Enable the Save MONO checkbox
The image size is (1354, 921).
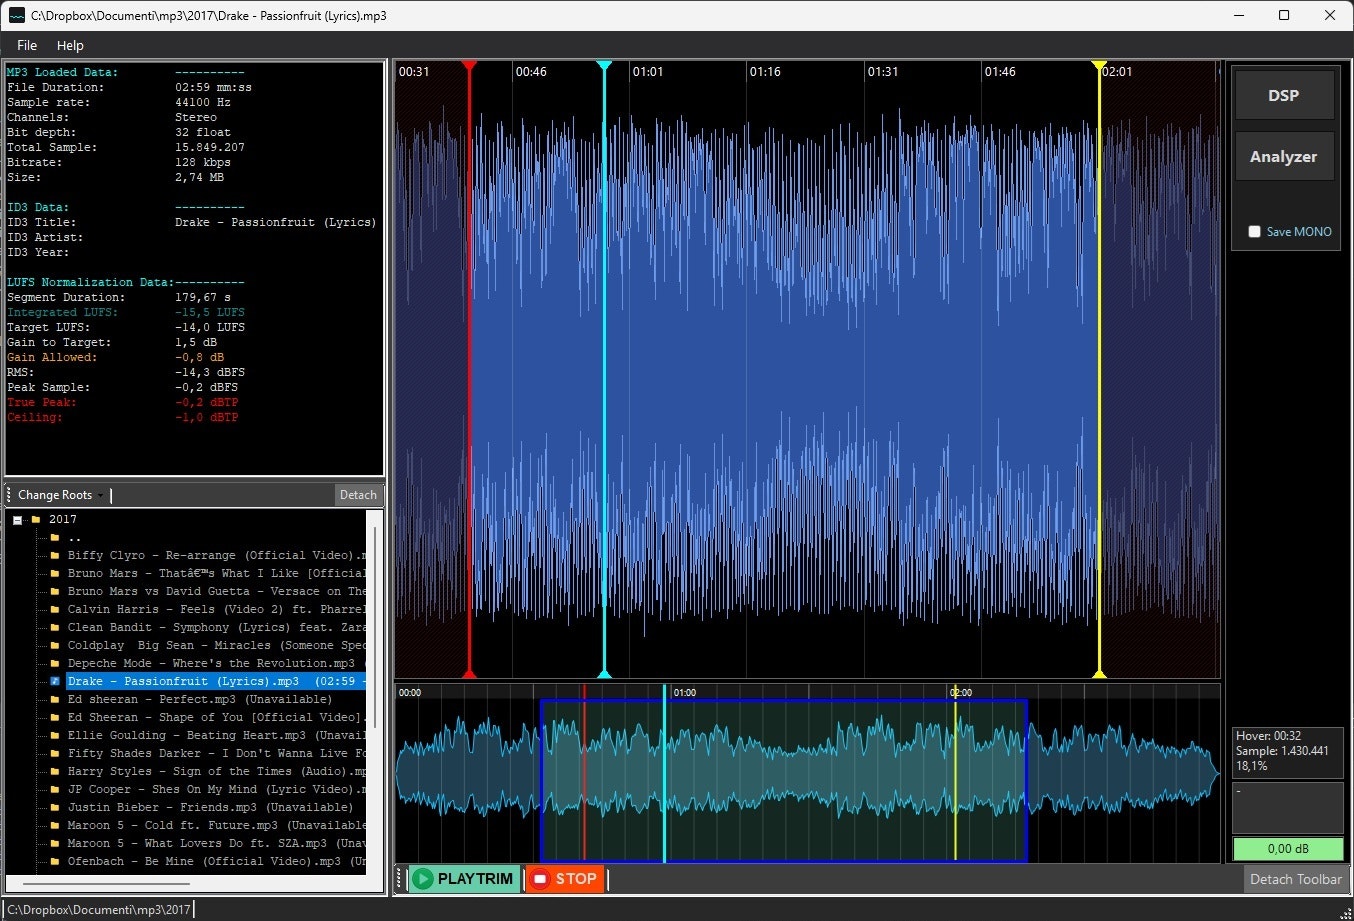(1254, 231)
